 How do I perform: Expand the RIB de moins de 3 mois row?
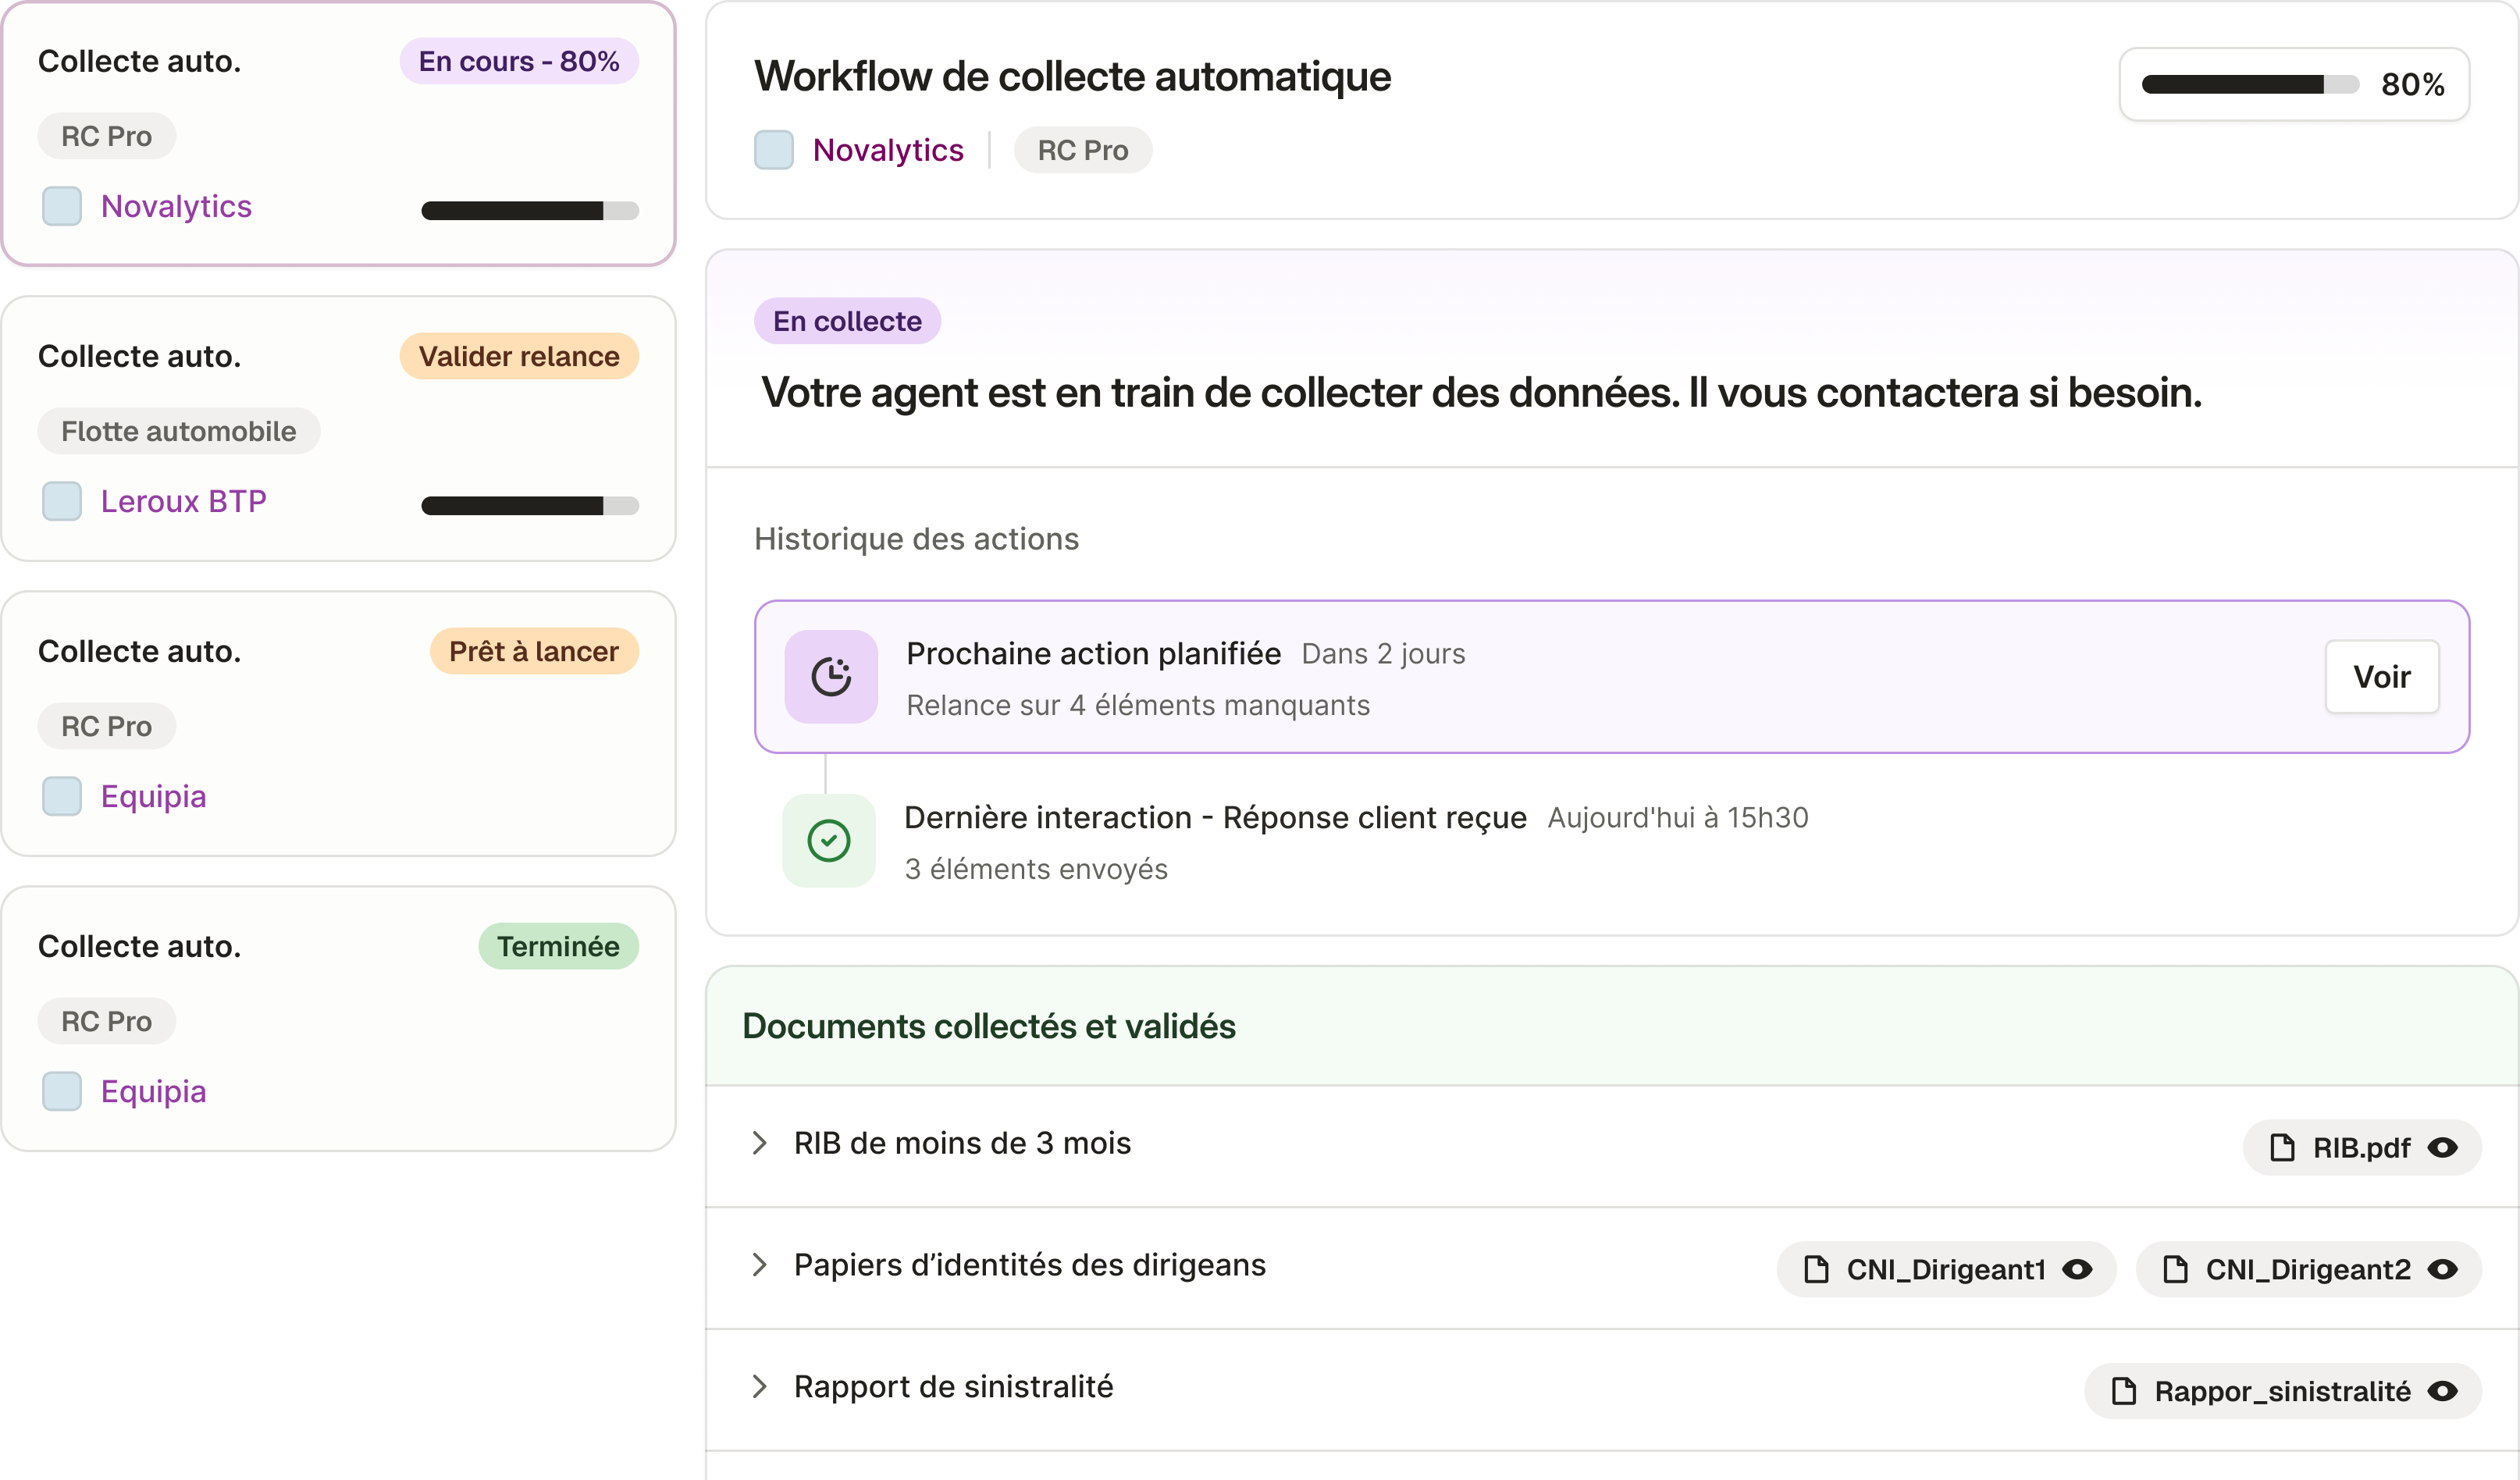760,1143
